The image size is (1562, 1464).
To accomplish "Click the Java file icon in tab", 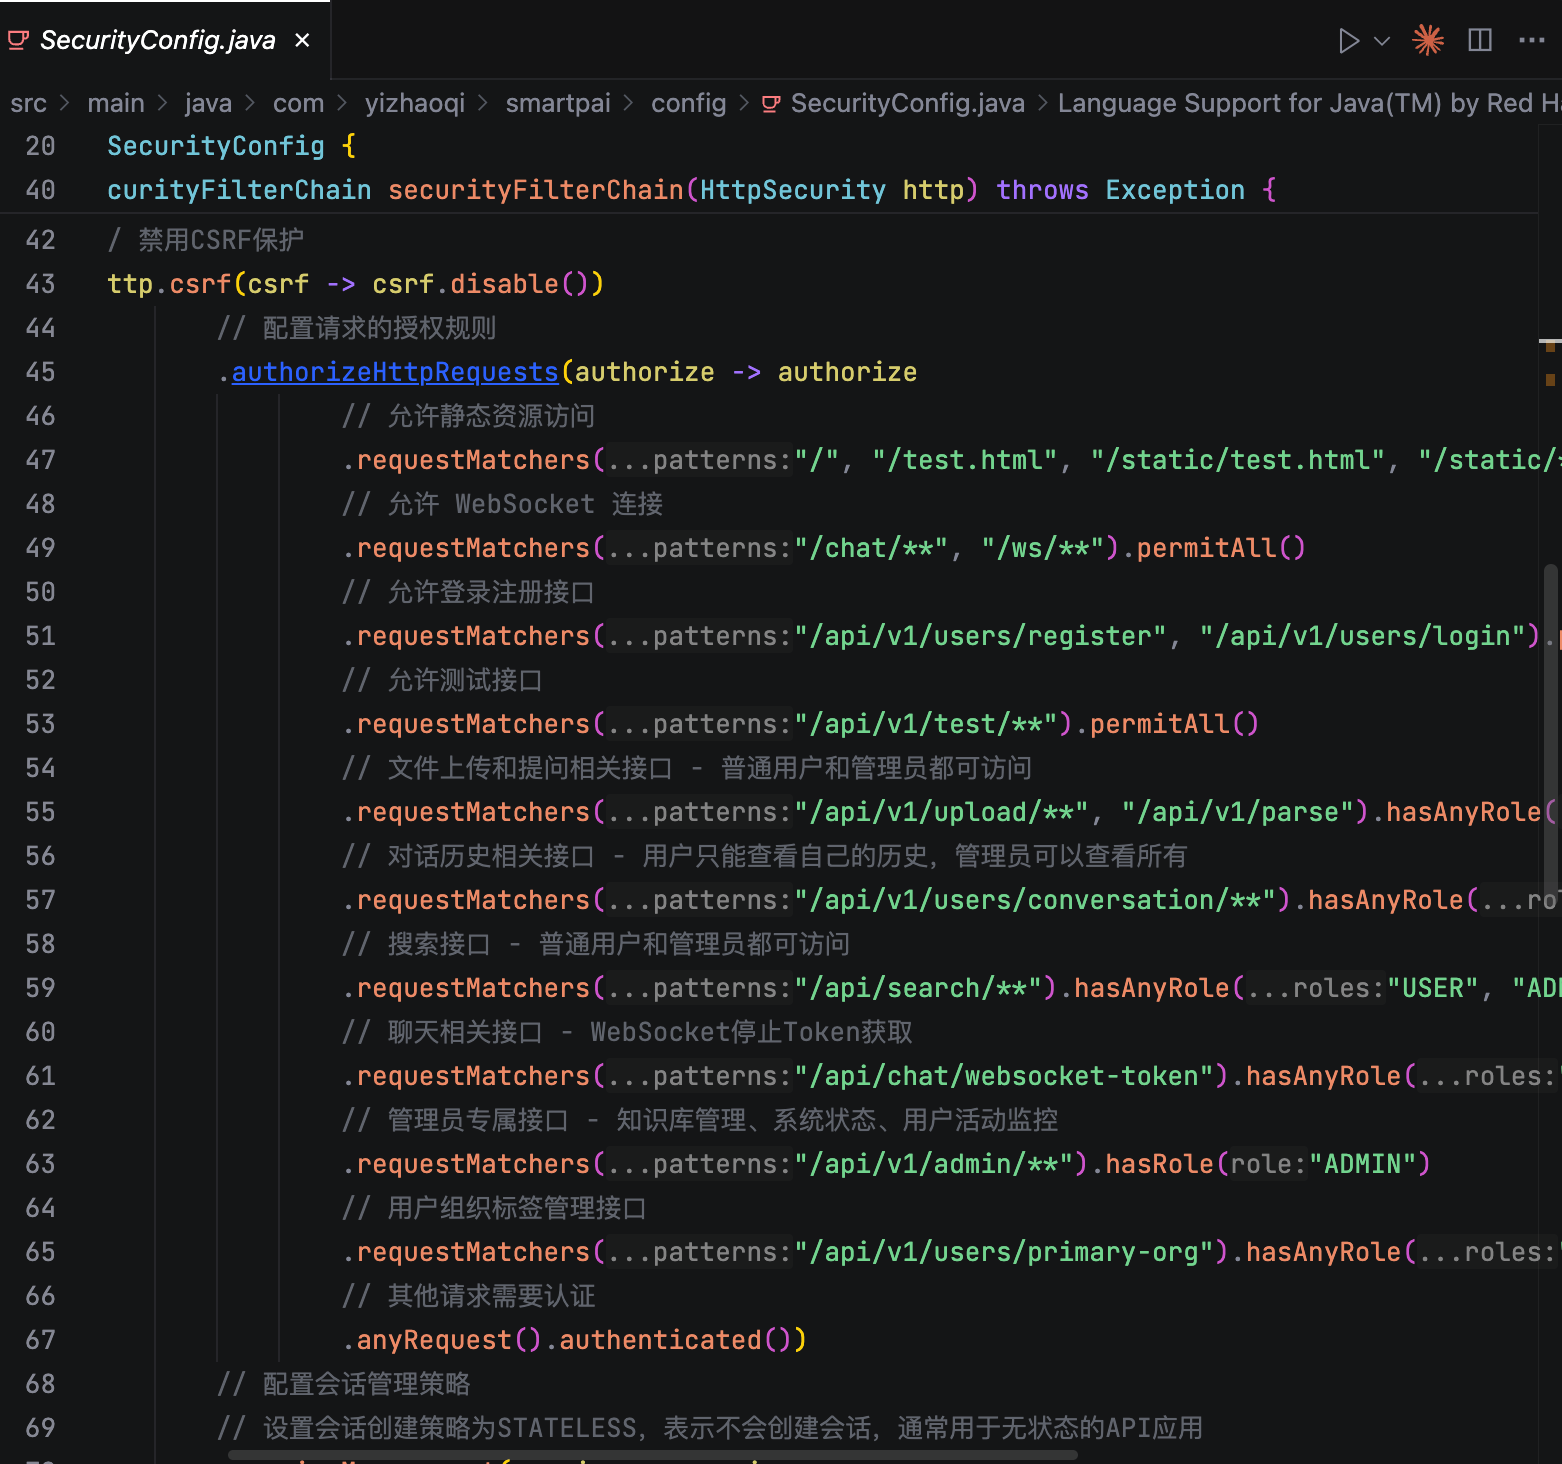I will pyautogui.click(x=18, y=40).
